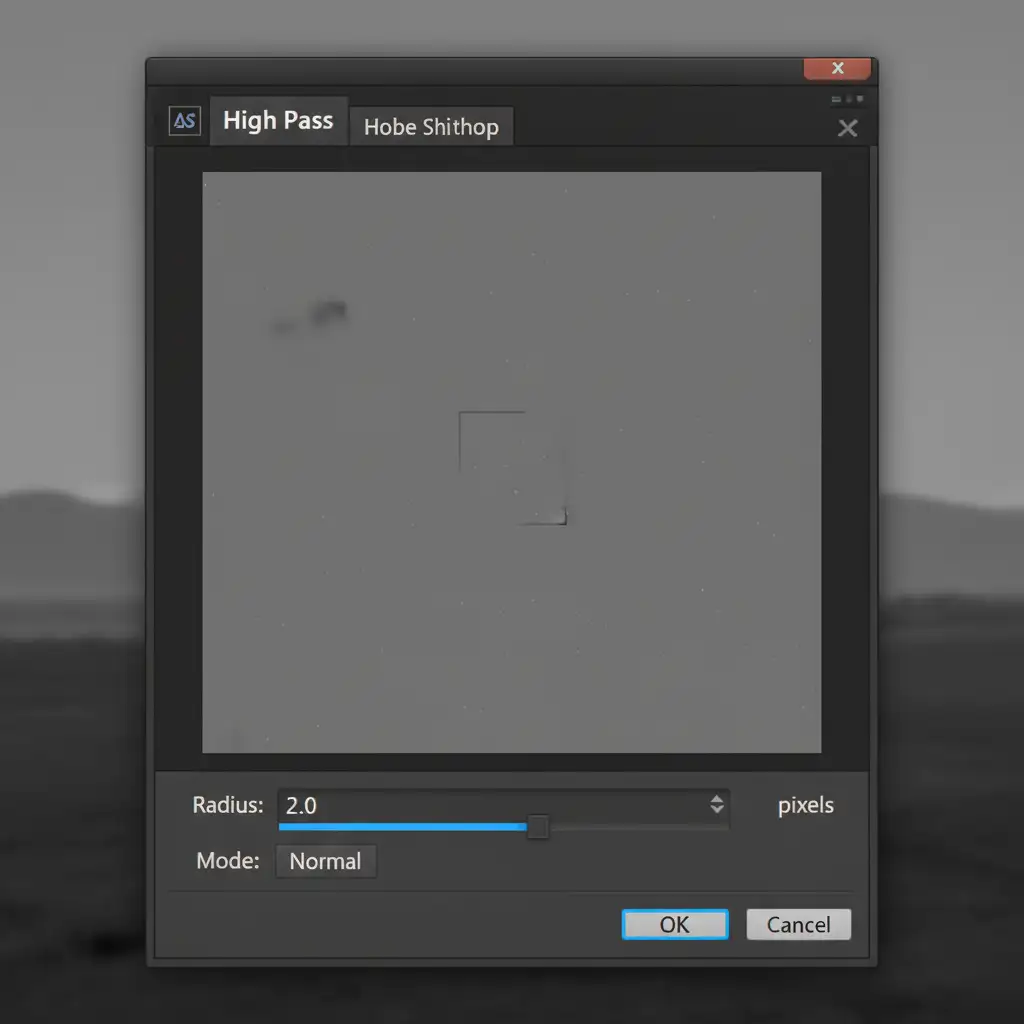Click the small round dot icon below the red button
The width and height of the screenshot is (1024, 1024).
pyautogui.click(x=849, y=99)
